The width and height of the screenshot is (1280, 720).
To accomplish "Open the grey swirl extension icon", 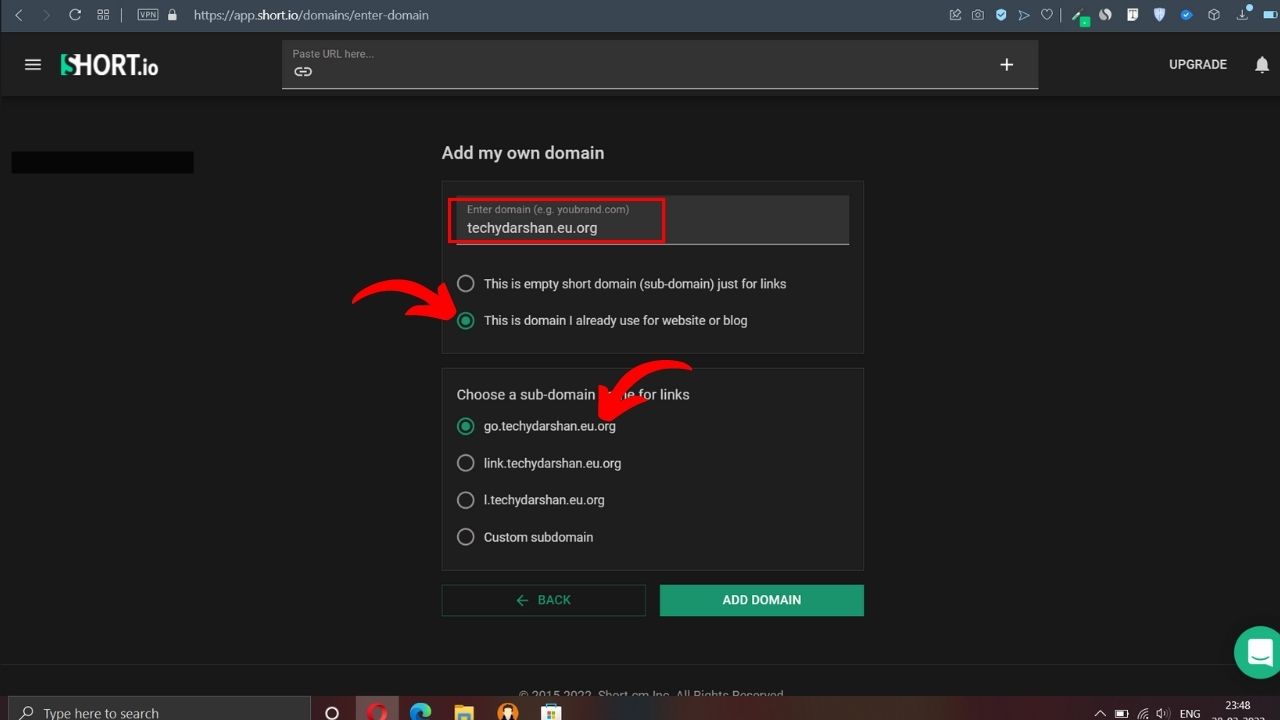I will click(x=1106, y=15).
